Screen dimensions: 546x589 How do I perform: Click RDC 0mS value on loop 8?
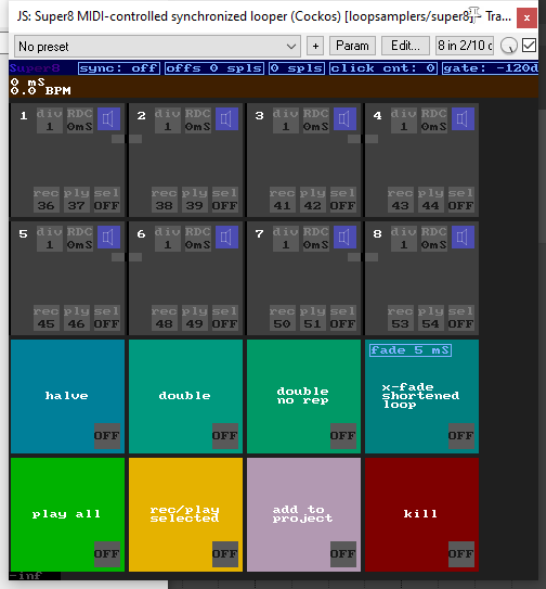434,238
